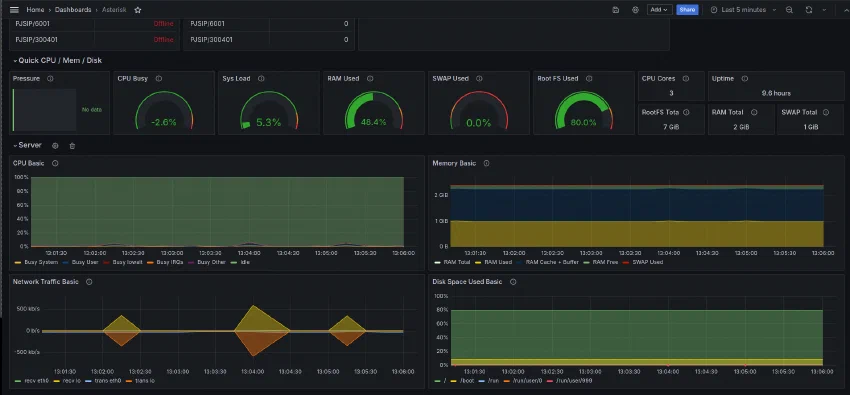The height and width of the screenshot is (395, 850).
Task: Click the Disk Space Used Basic info icon
Action: tap(513, 282)
